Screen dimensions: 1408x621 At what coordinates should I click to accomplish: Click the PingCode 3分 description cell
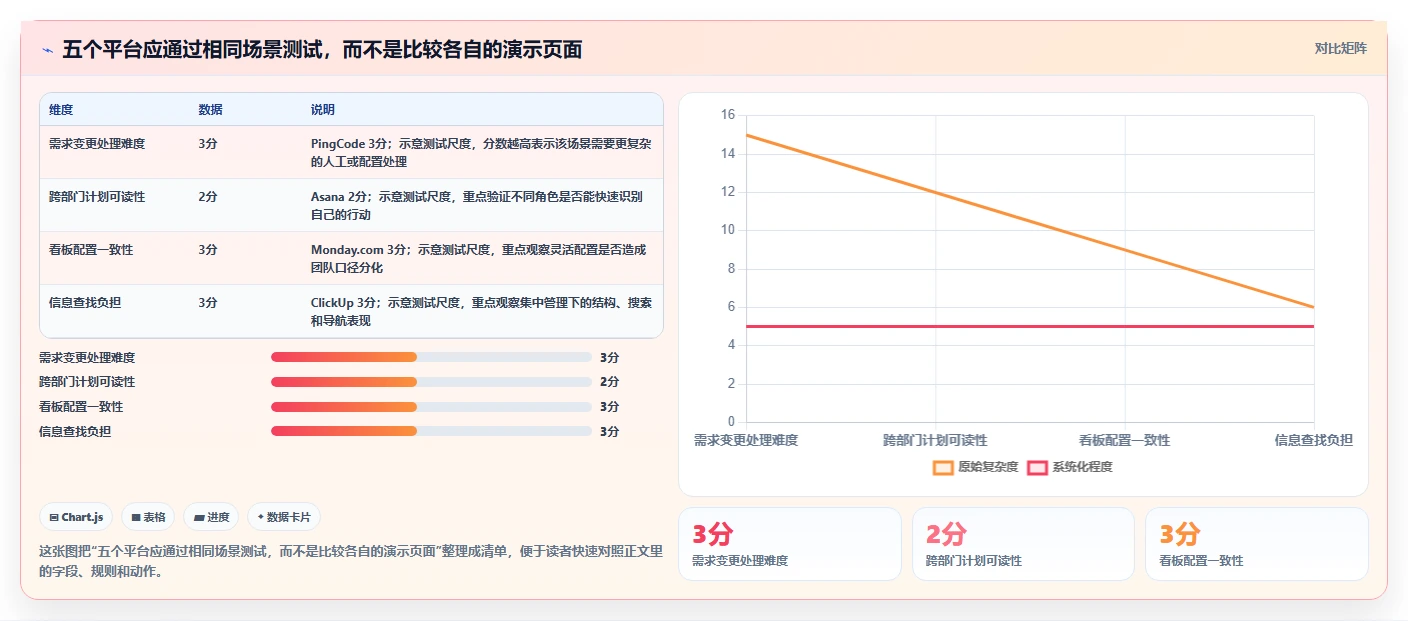pos(481,152)
